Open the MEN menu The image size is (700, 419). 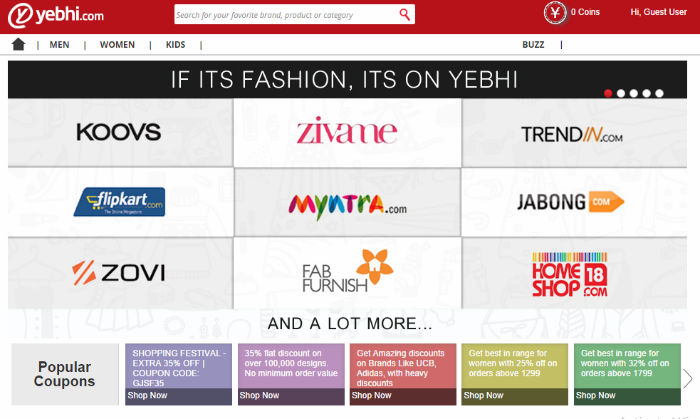(x=59, y=45)
